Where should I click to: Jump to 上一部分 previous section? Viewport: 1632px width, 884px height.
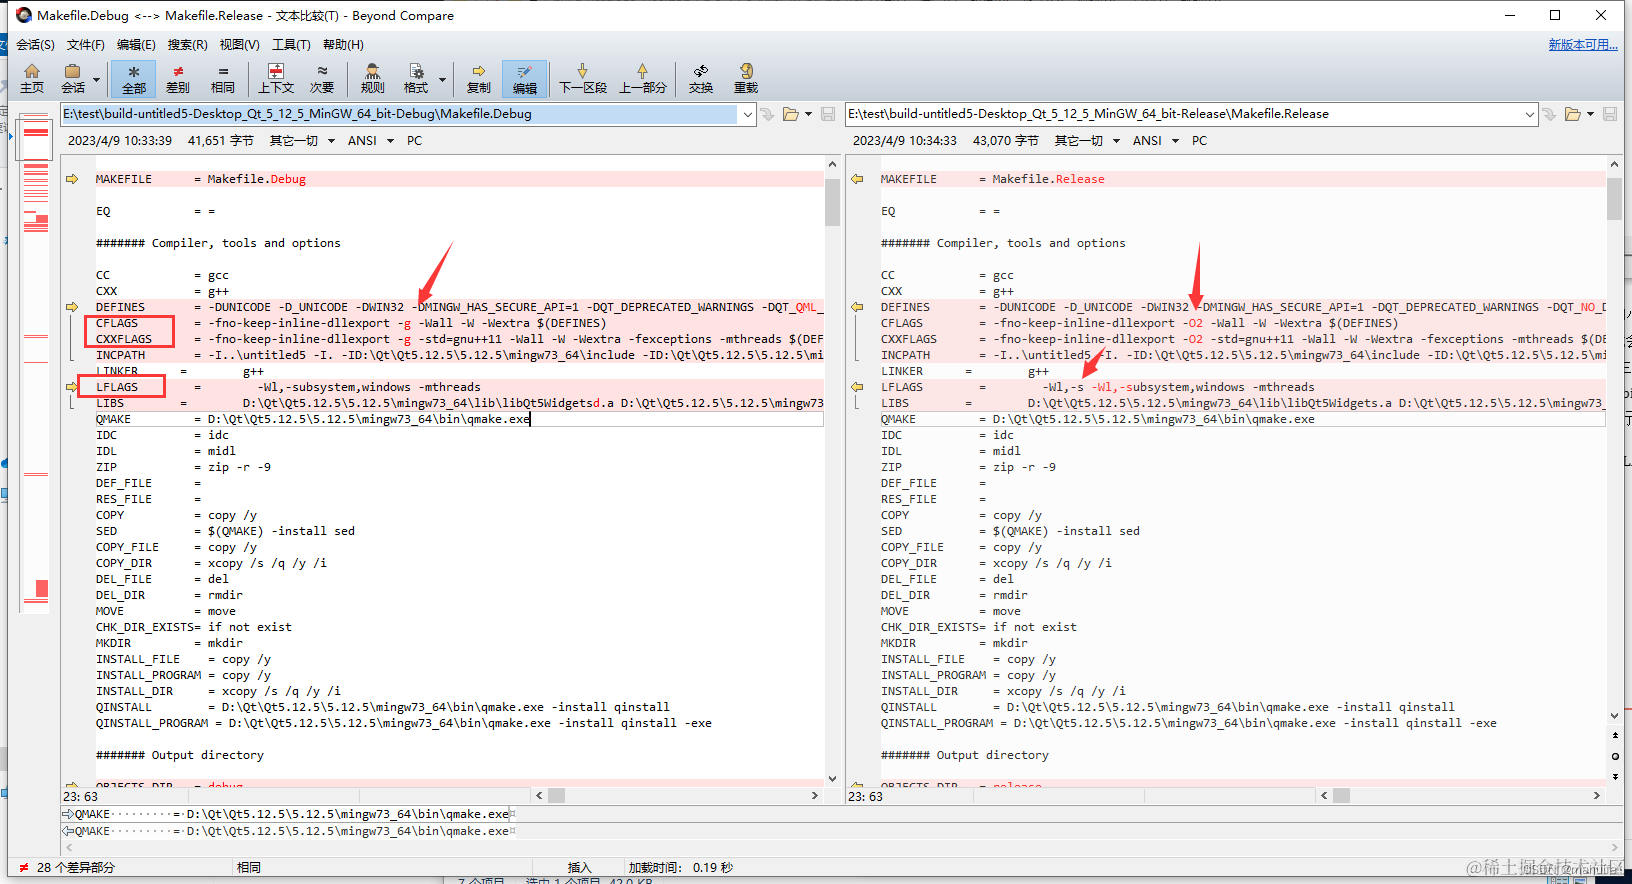(642, 79)
